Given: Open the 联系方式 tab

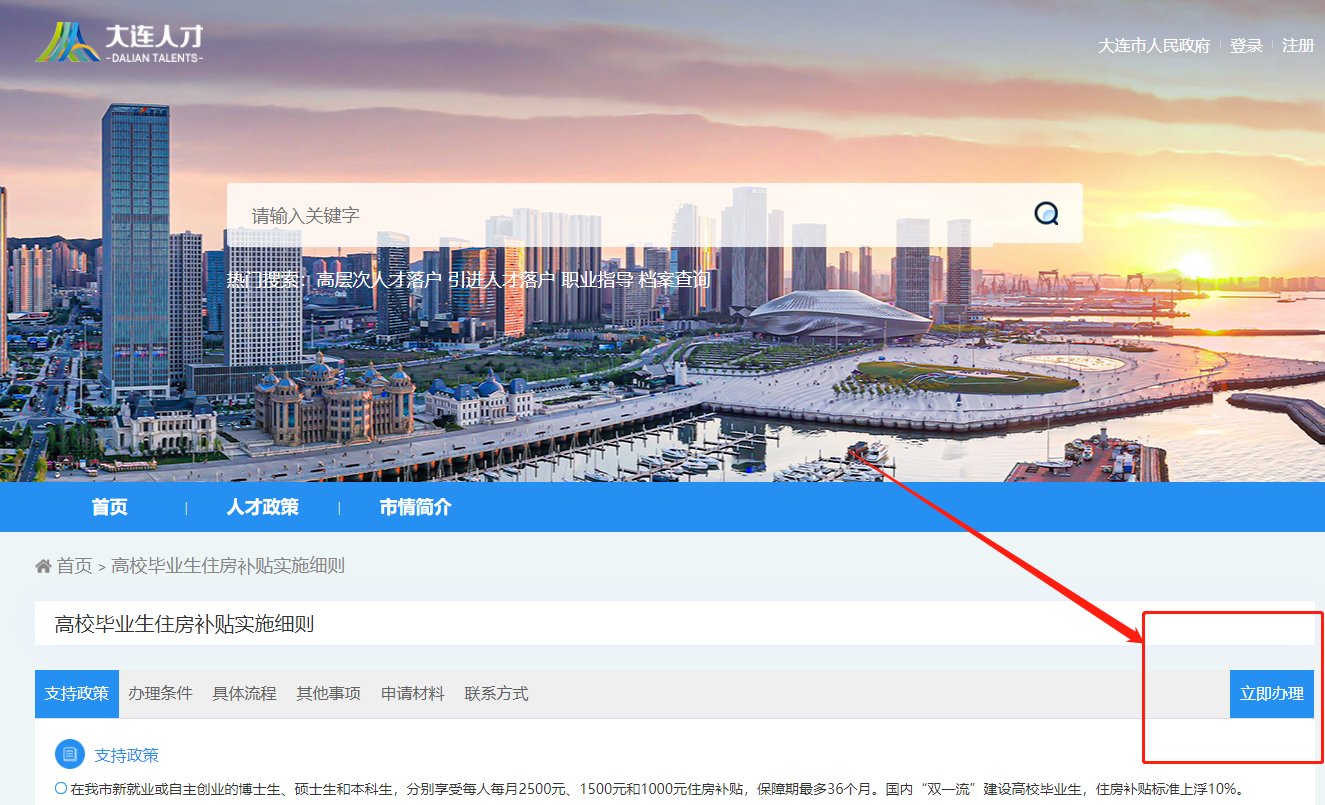Looking at the screenshot, I should click(x=496, y=693).
